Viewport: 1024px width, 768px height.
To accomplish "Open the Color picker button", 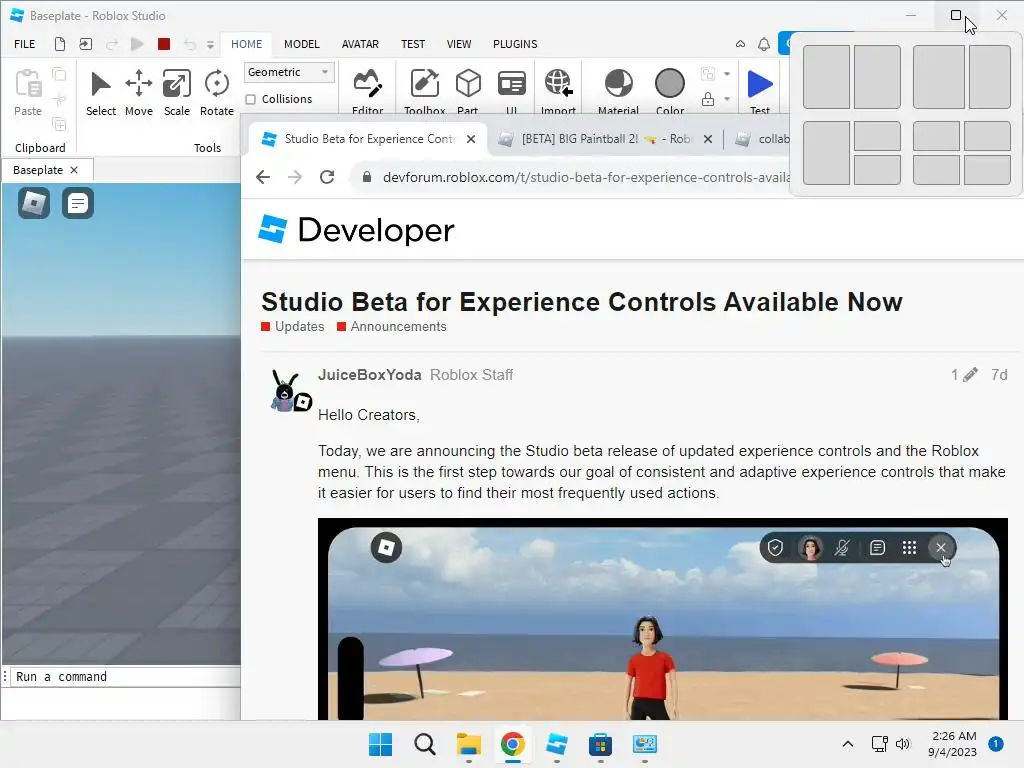I will tap(670, 91).
